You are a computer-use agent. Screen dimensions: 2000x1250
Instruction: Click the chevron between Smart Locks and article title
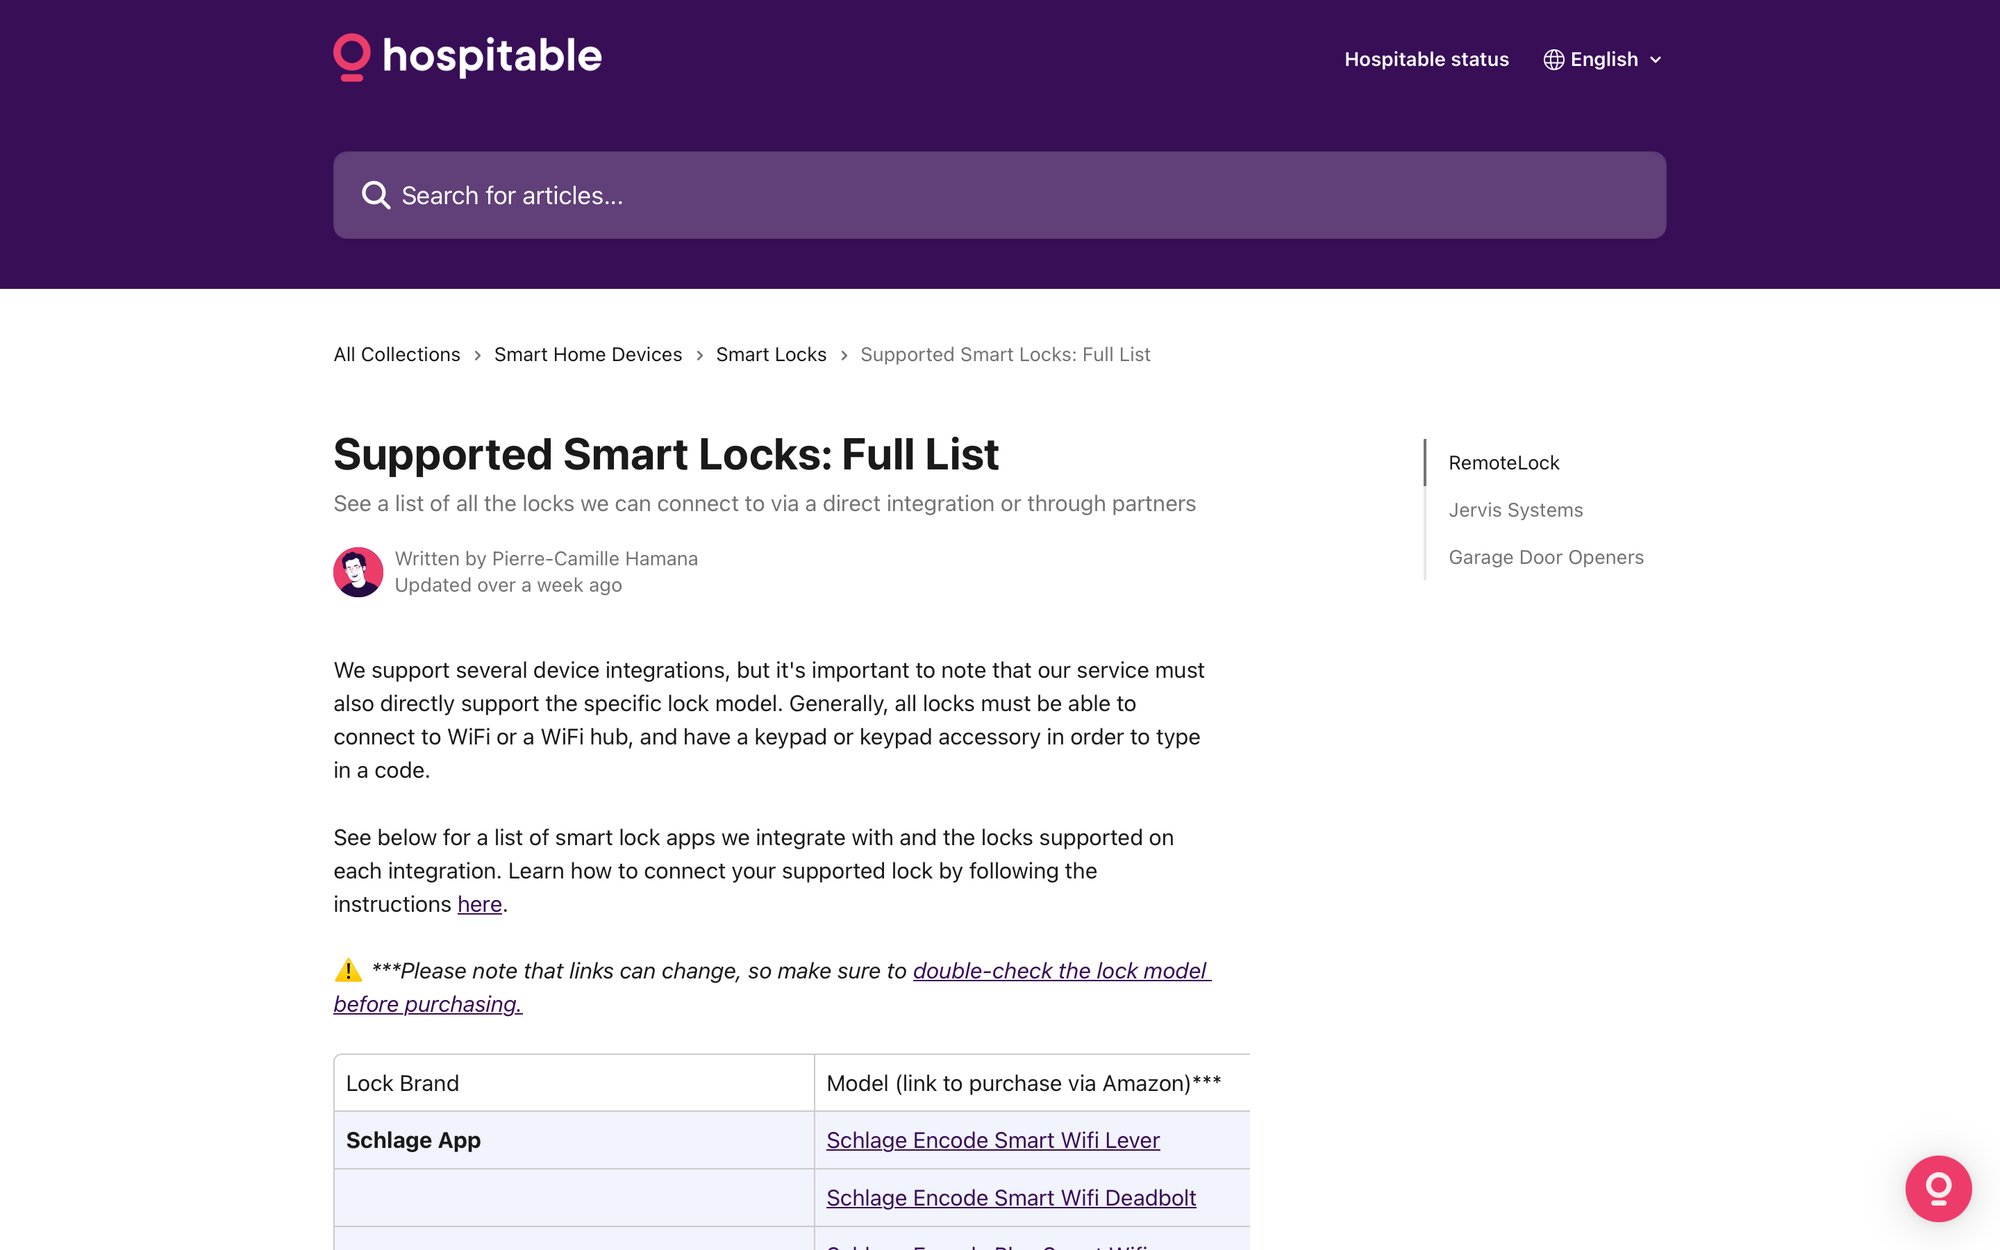pyautogui.click(x=845, y=355)
